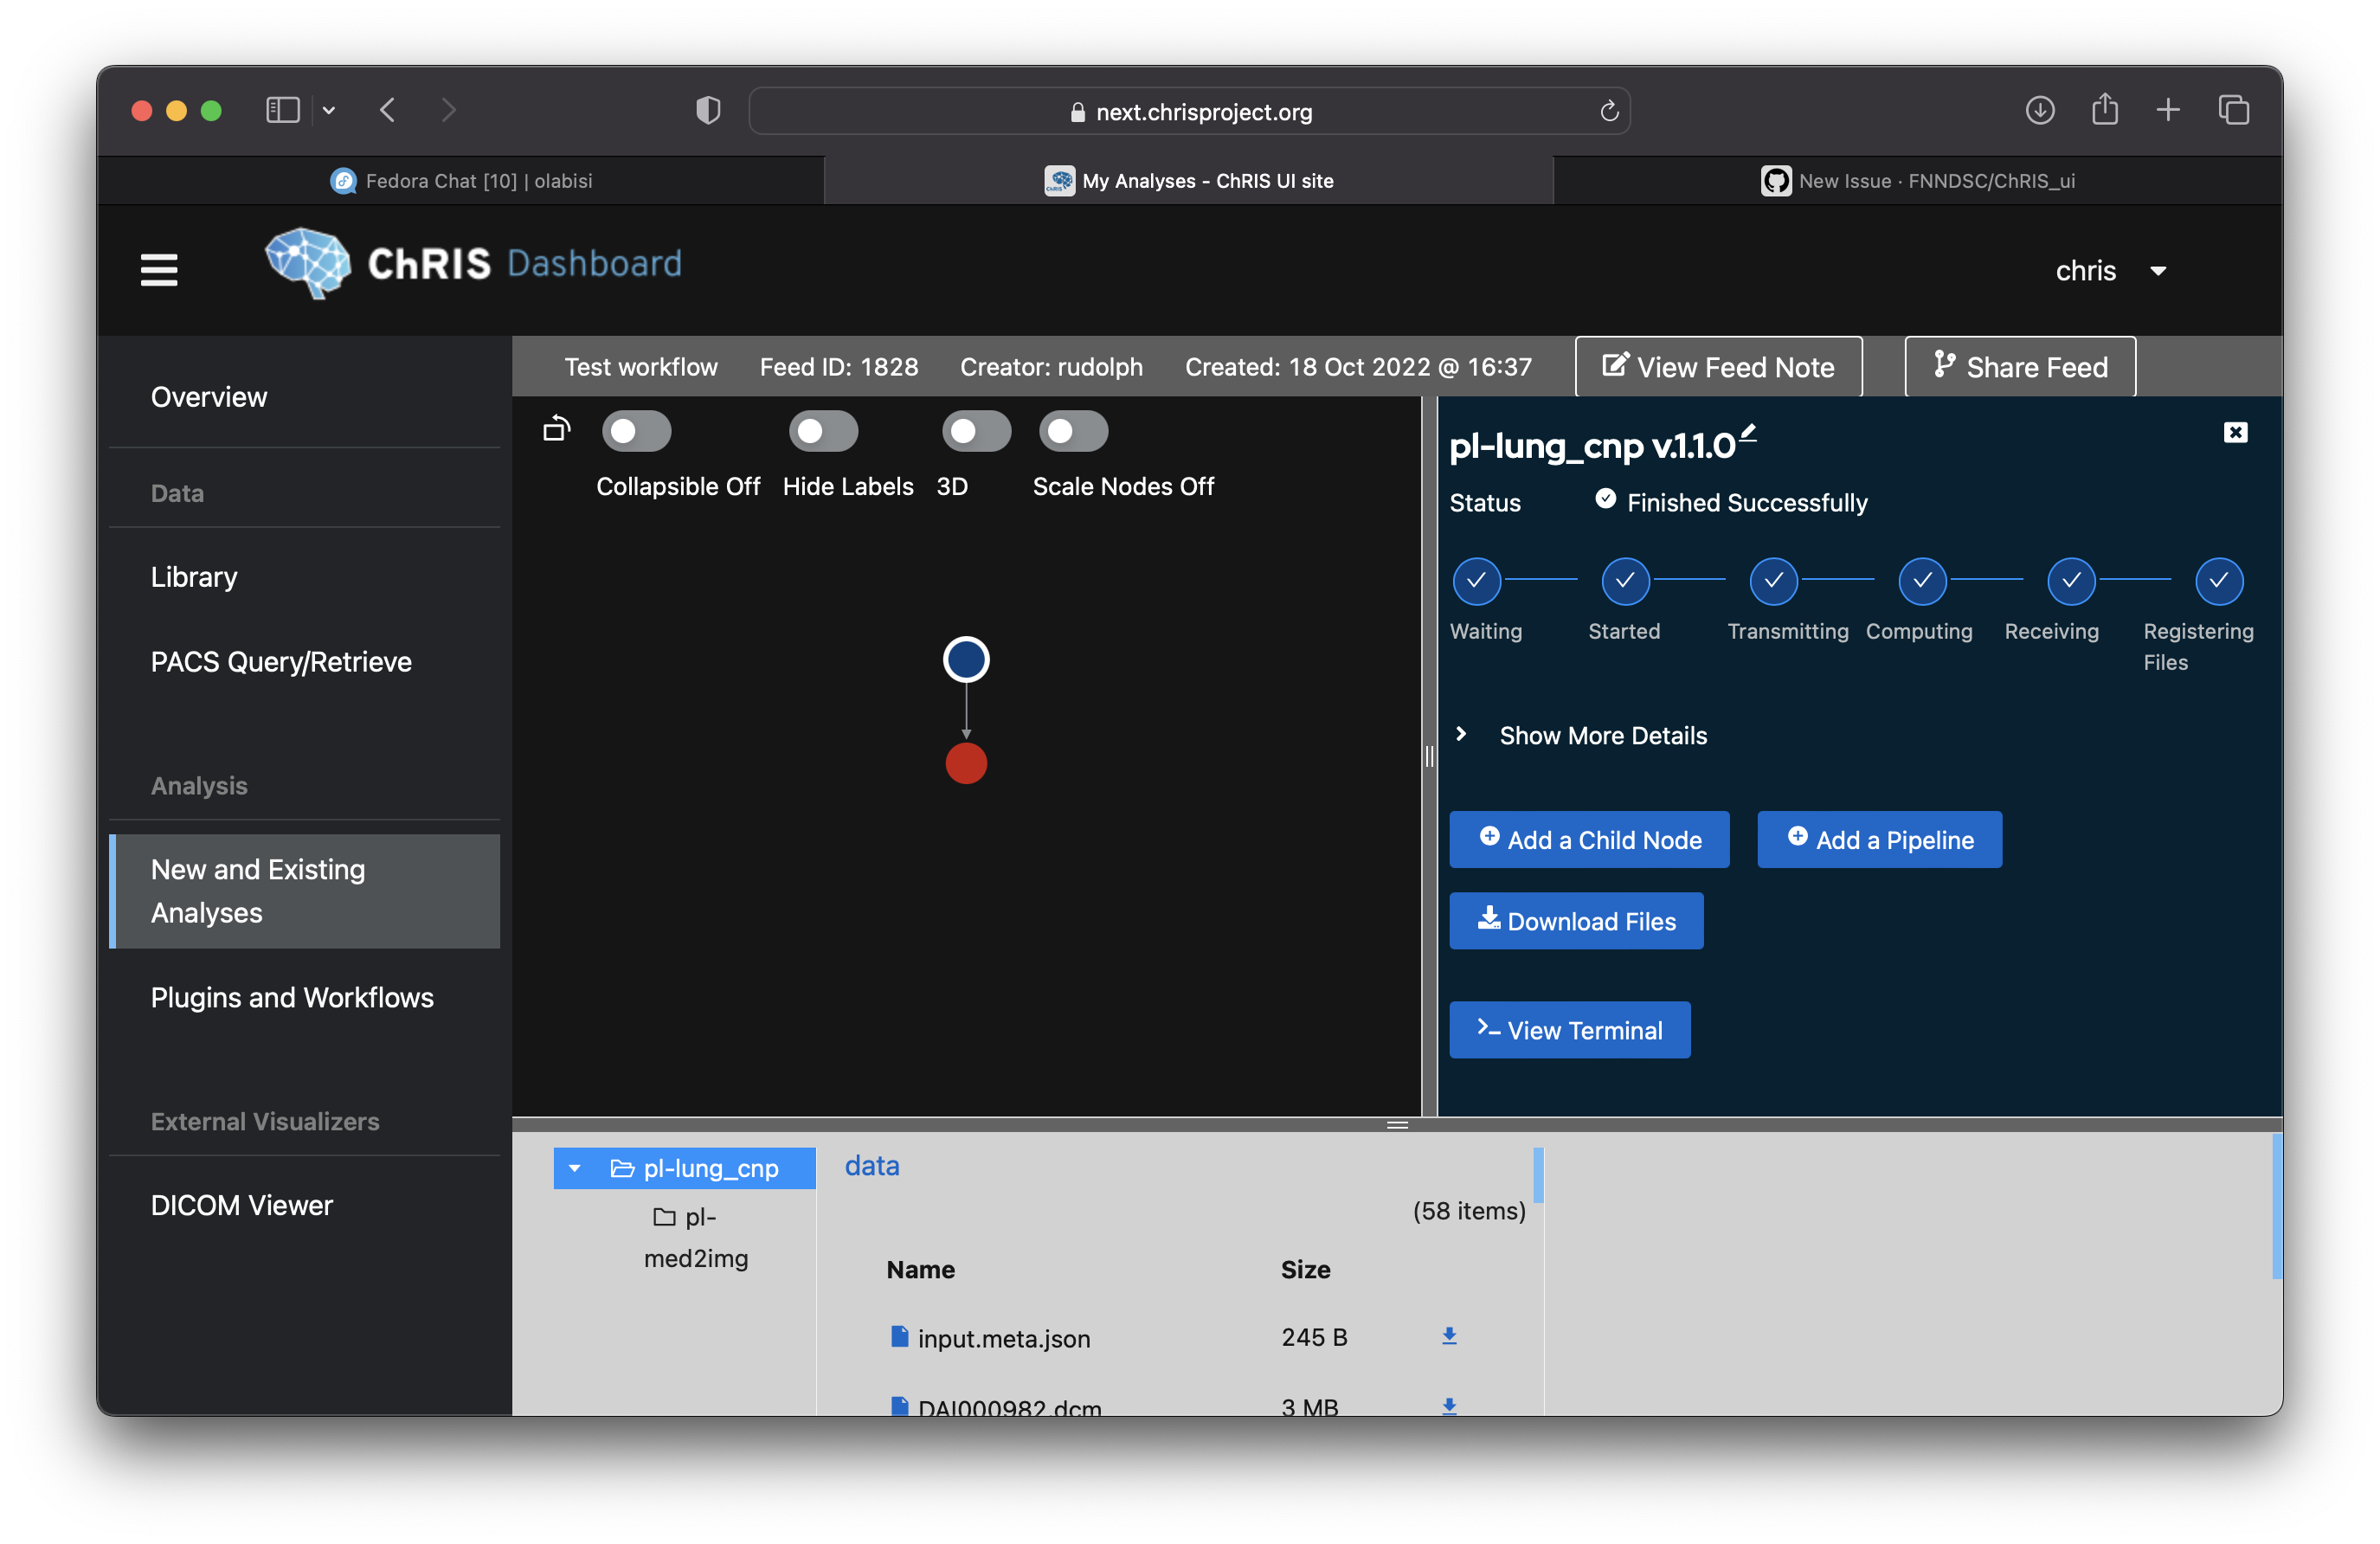Switch the graph to 3D view
Screen dimensions: 2380x1544
[x=975, y=431]
